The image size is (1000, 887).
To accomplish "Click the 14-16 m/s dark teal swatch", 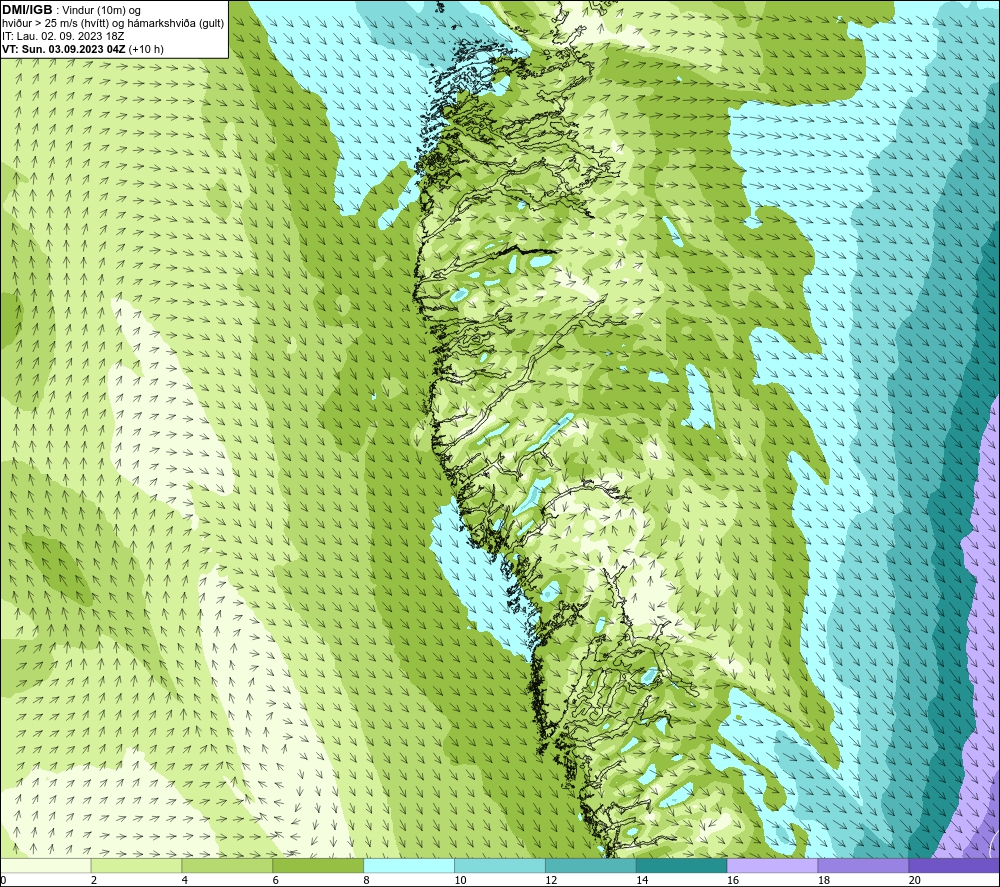I will click(x=682, y=866).
